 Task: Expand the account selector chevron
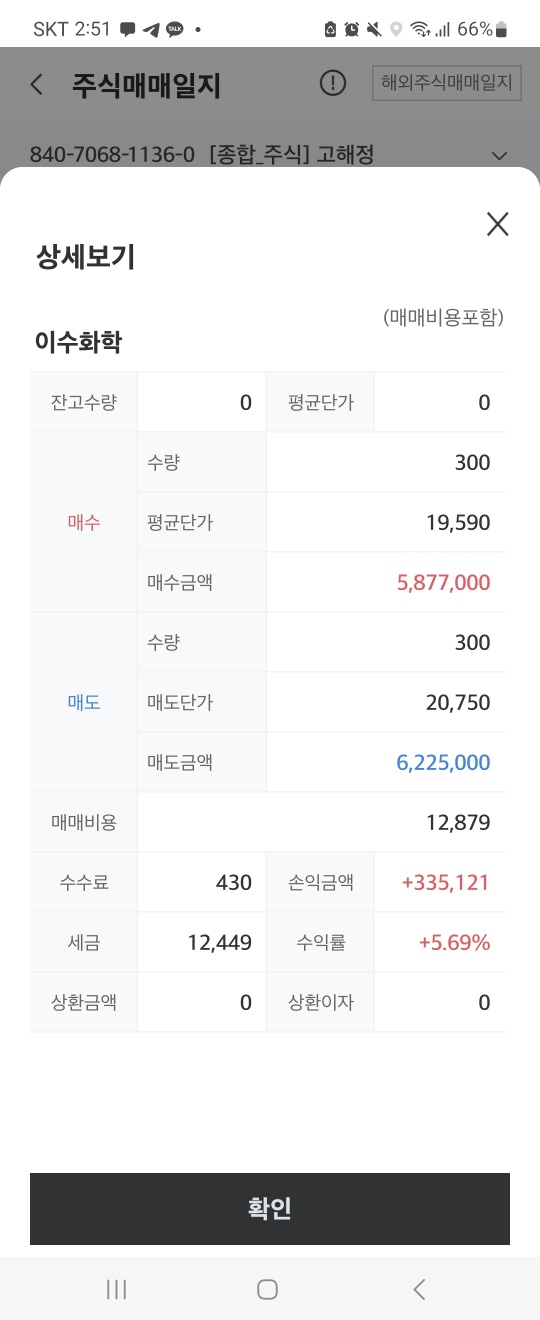click(500, 155)
